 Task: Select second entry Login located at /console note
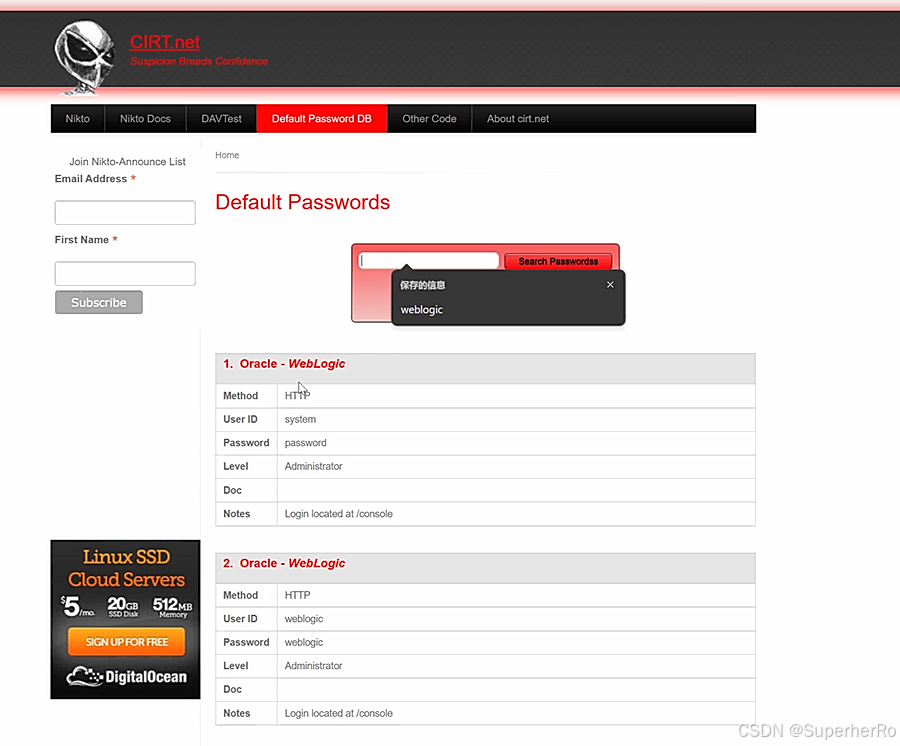click(339, 713)
